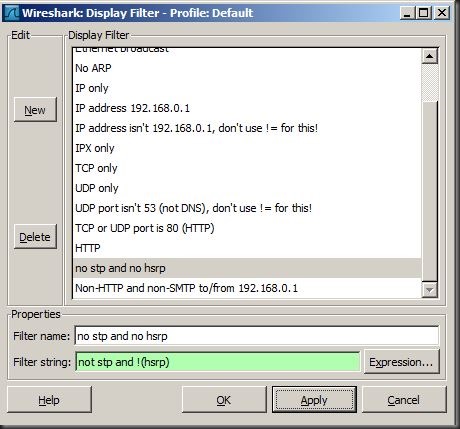Maximize the Display Filter window
Screen dimensions: 460x429
pyautogui.click(x=423, y=13)
